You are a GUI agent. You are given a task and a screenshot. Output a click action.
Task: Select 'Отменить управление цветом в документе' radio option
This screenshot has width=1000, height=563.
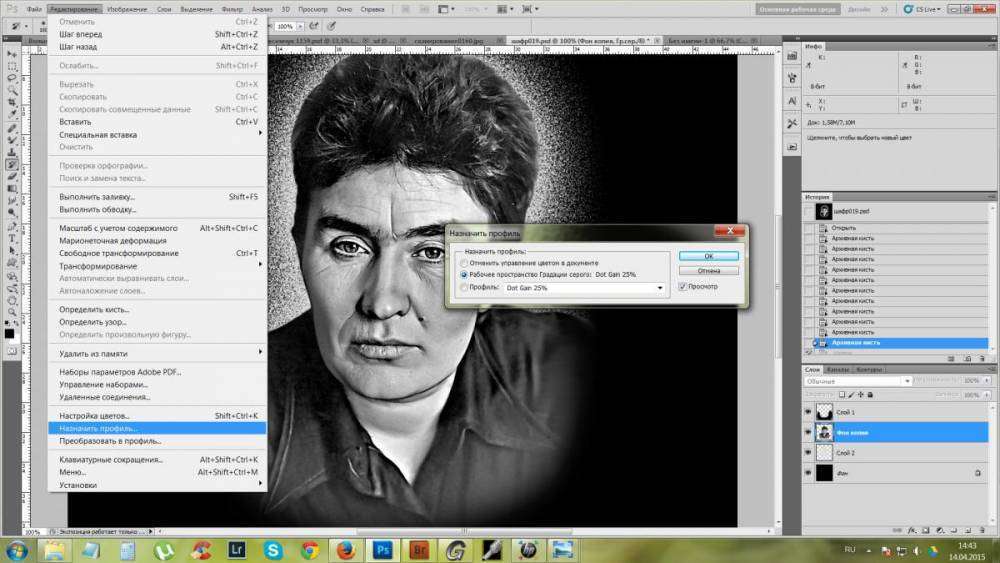[x=463, y=263]
